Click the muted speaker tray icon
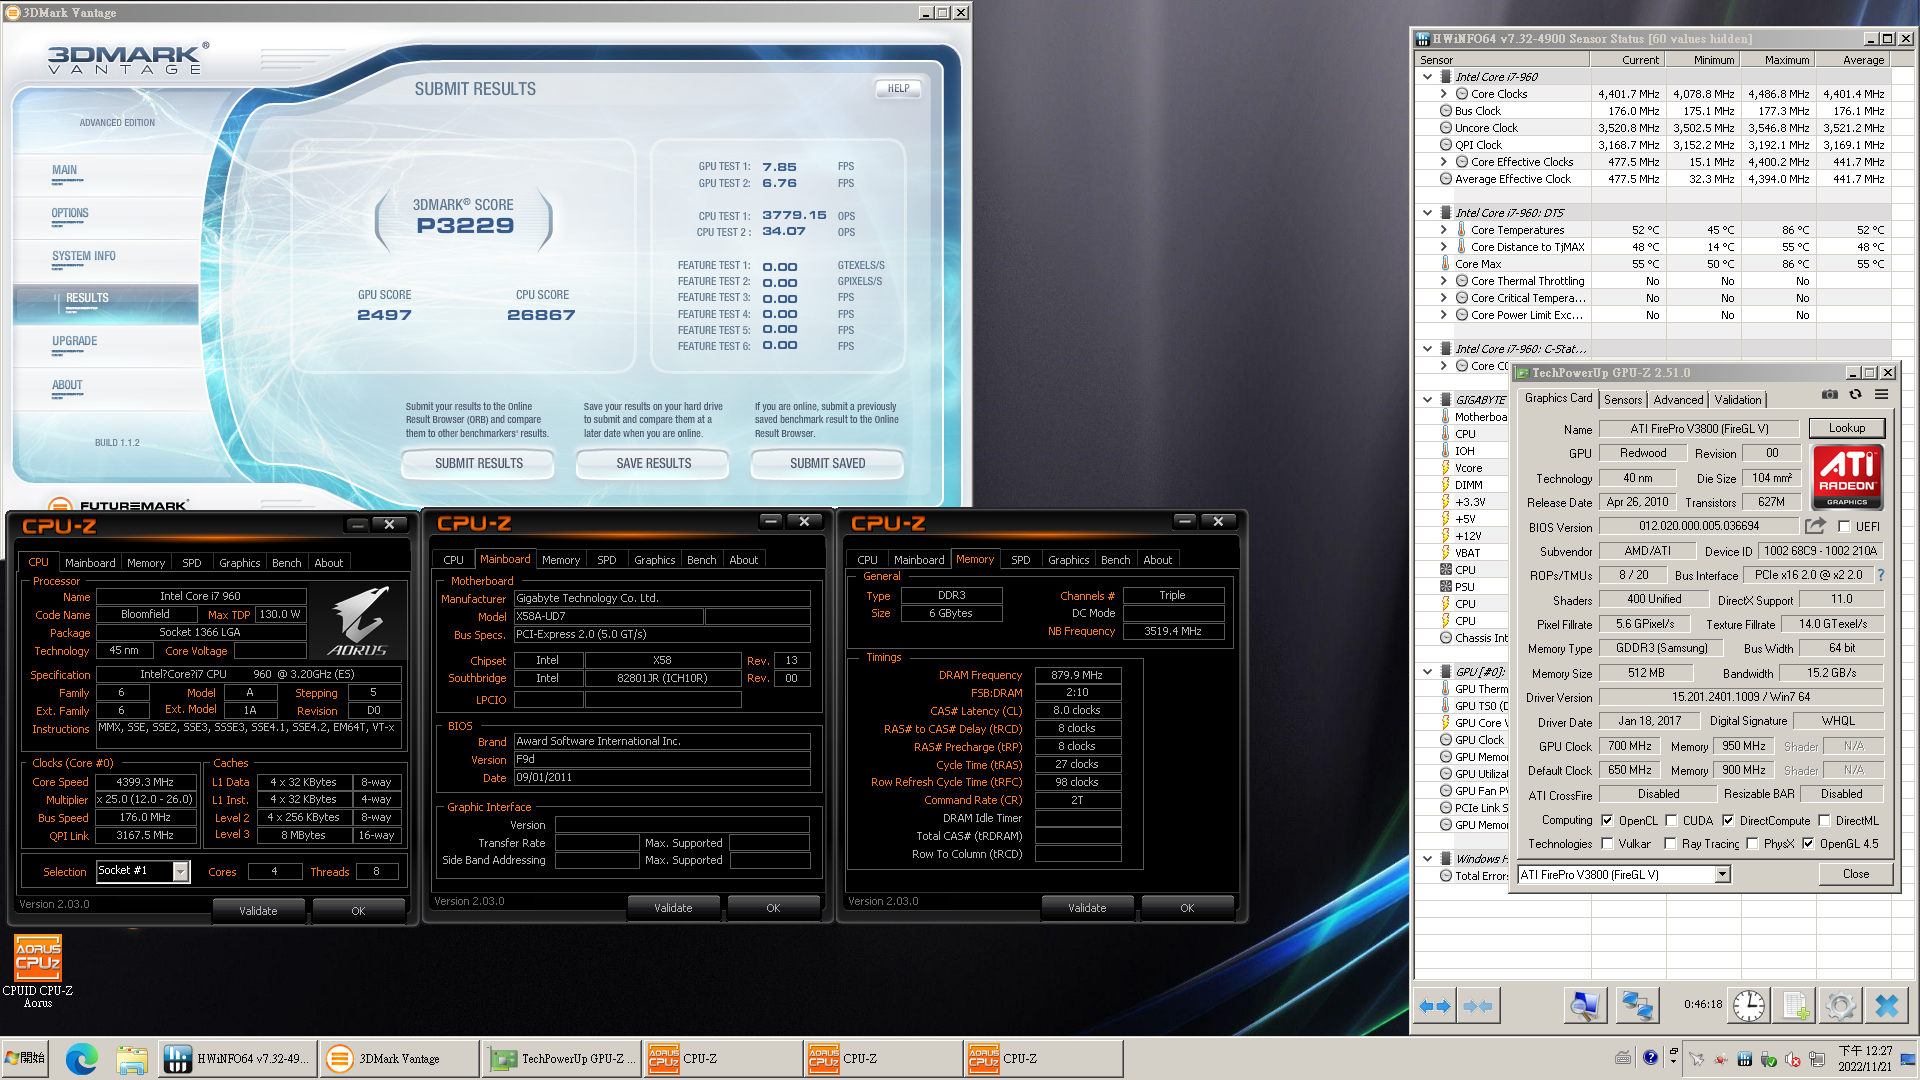 click(1792, 1060)
